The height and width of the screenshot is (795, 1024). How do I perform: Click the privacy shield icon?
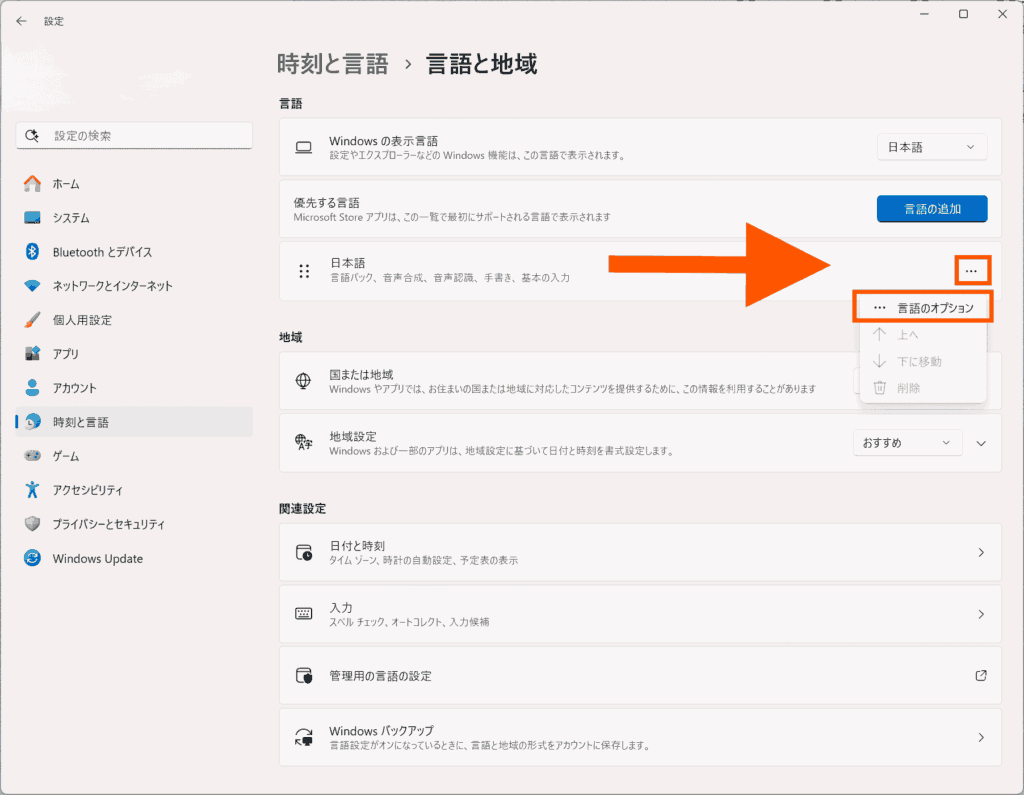32,524
